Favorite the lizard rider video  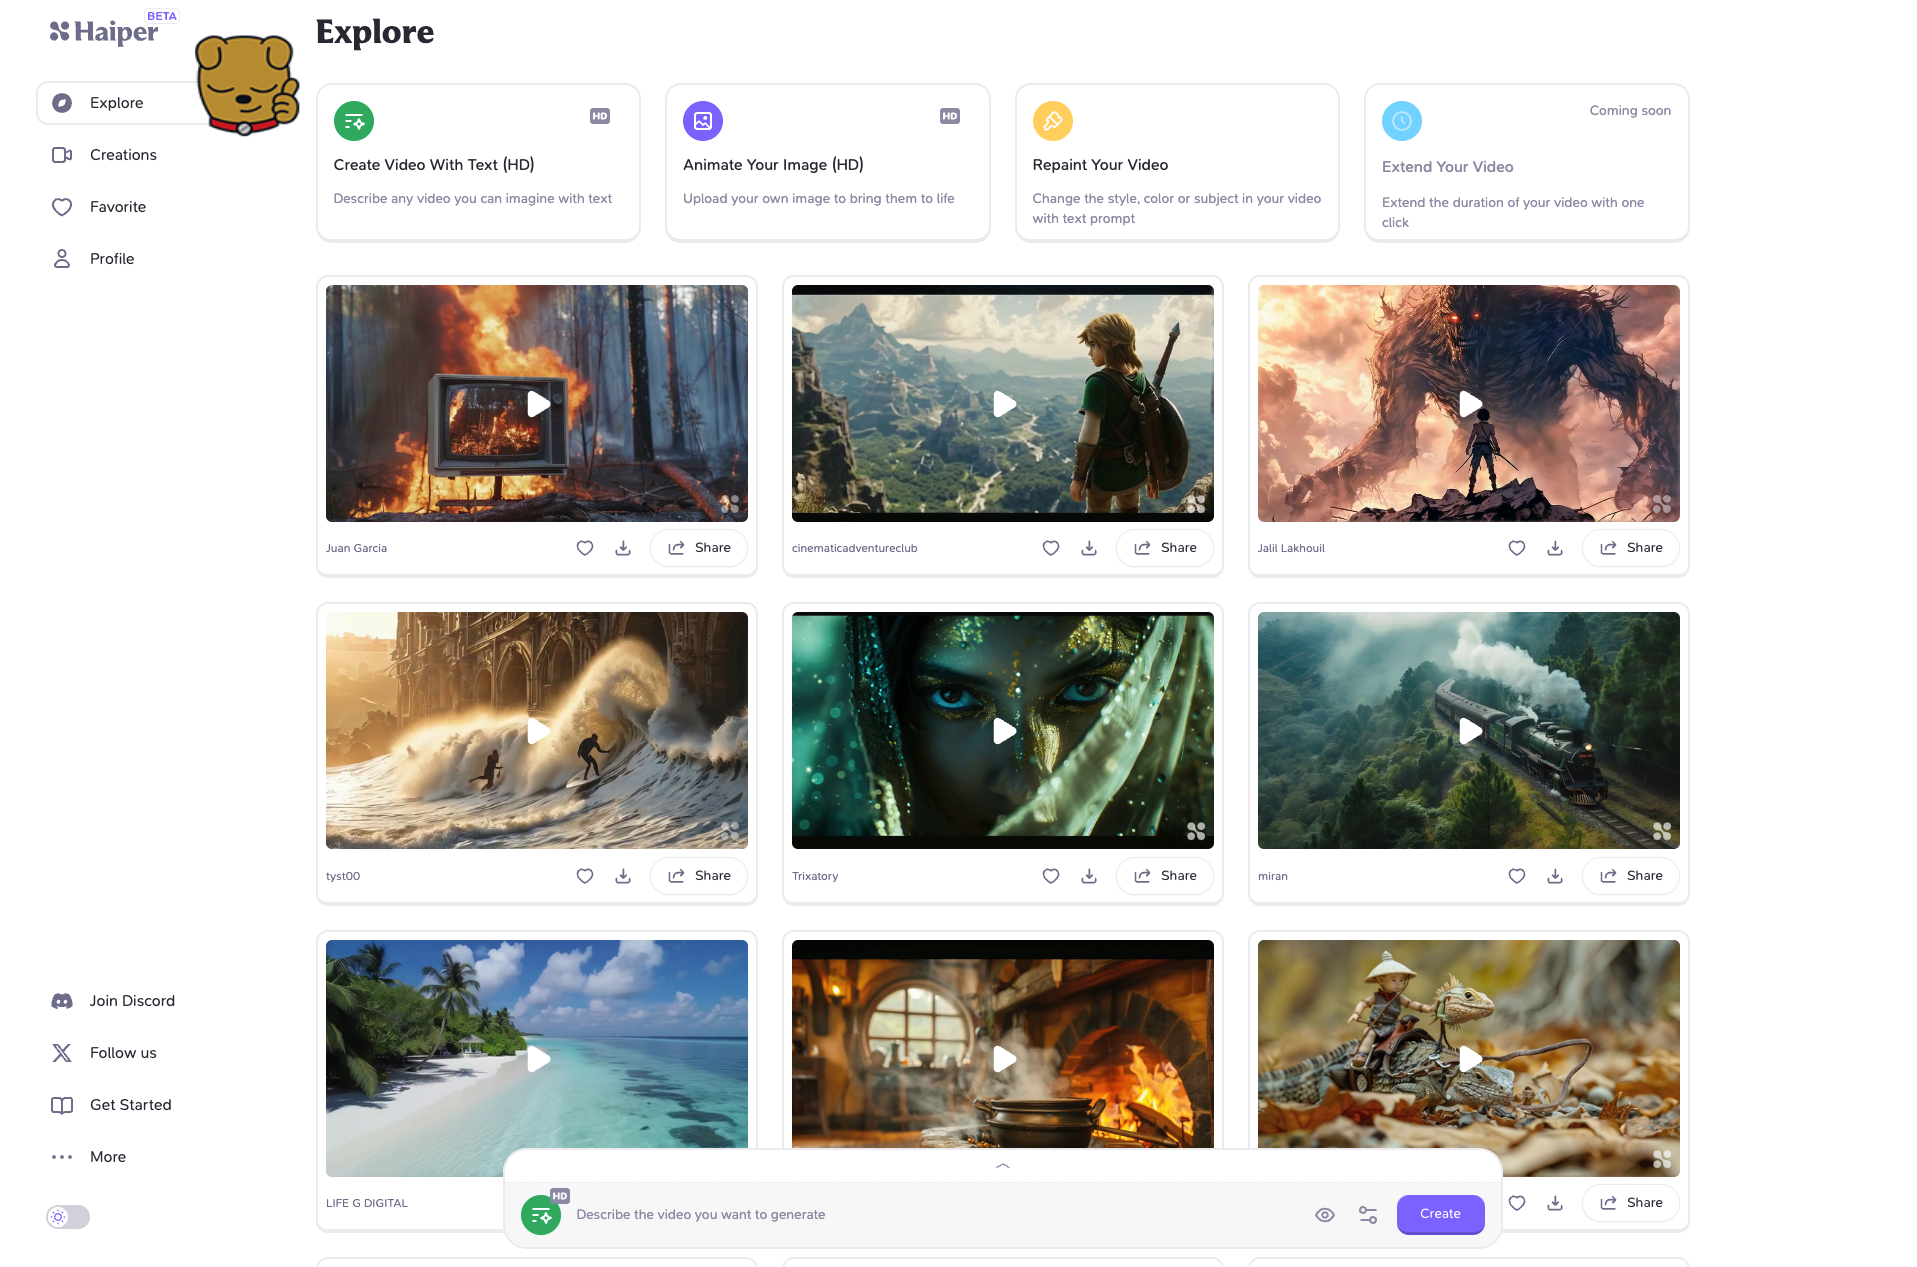point(1517,1203)
